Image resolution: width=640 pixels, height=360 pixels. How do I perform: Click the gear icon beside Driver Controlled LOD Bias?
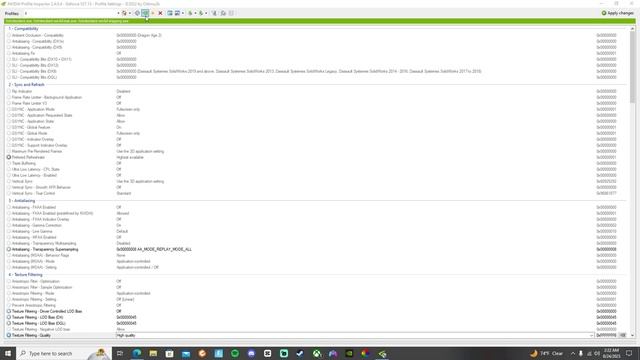click(x=9, y=311)
